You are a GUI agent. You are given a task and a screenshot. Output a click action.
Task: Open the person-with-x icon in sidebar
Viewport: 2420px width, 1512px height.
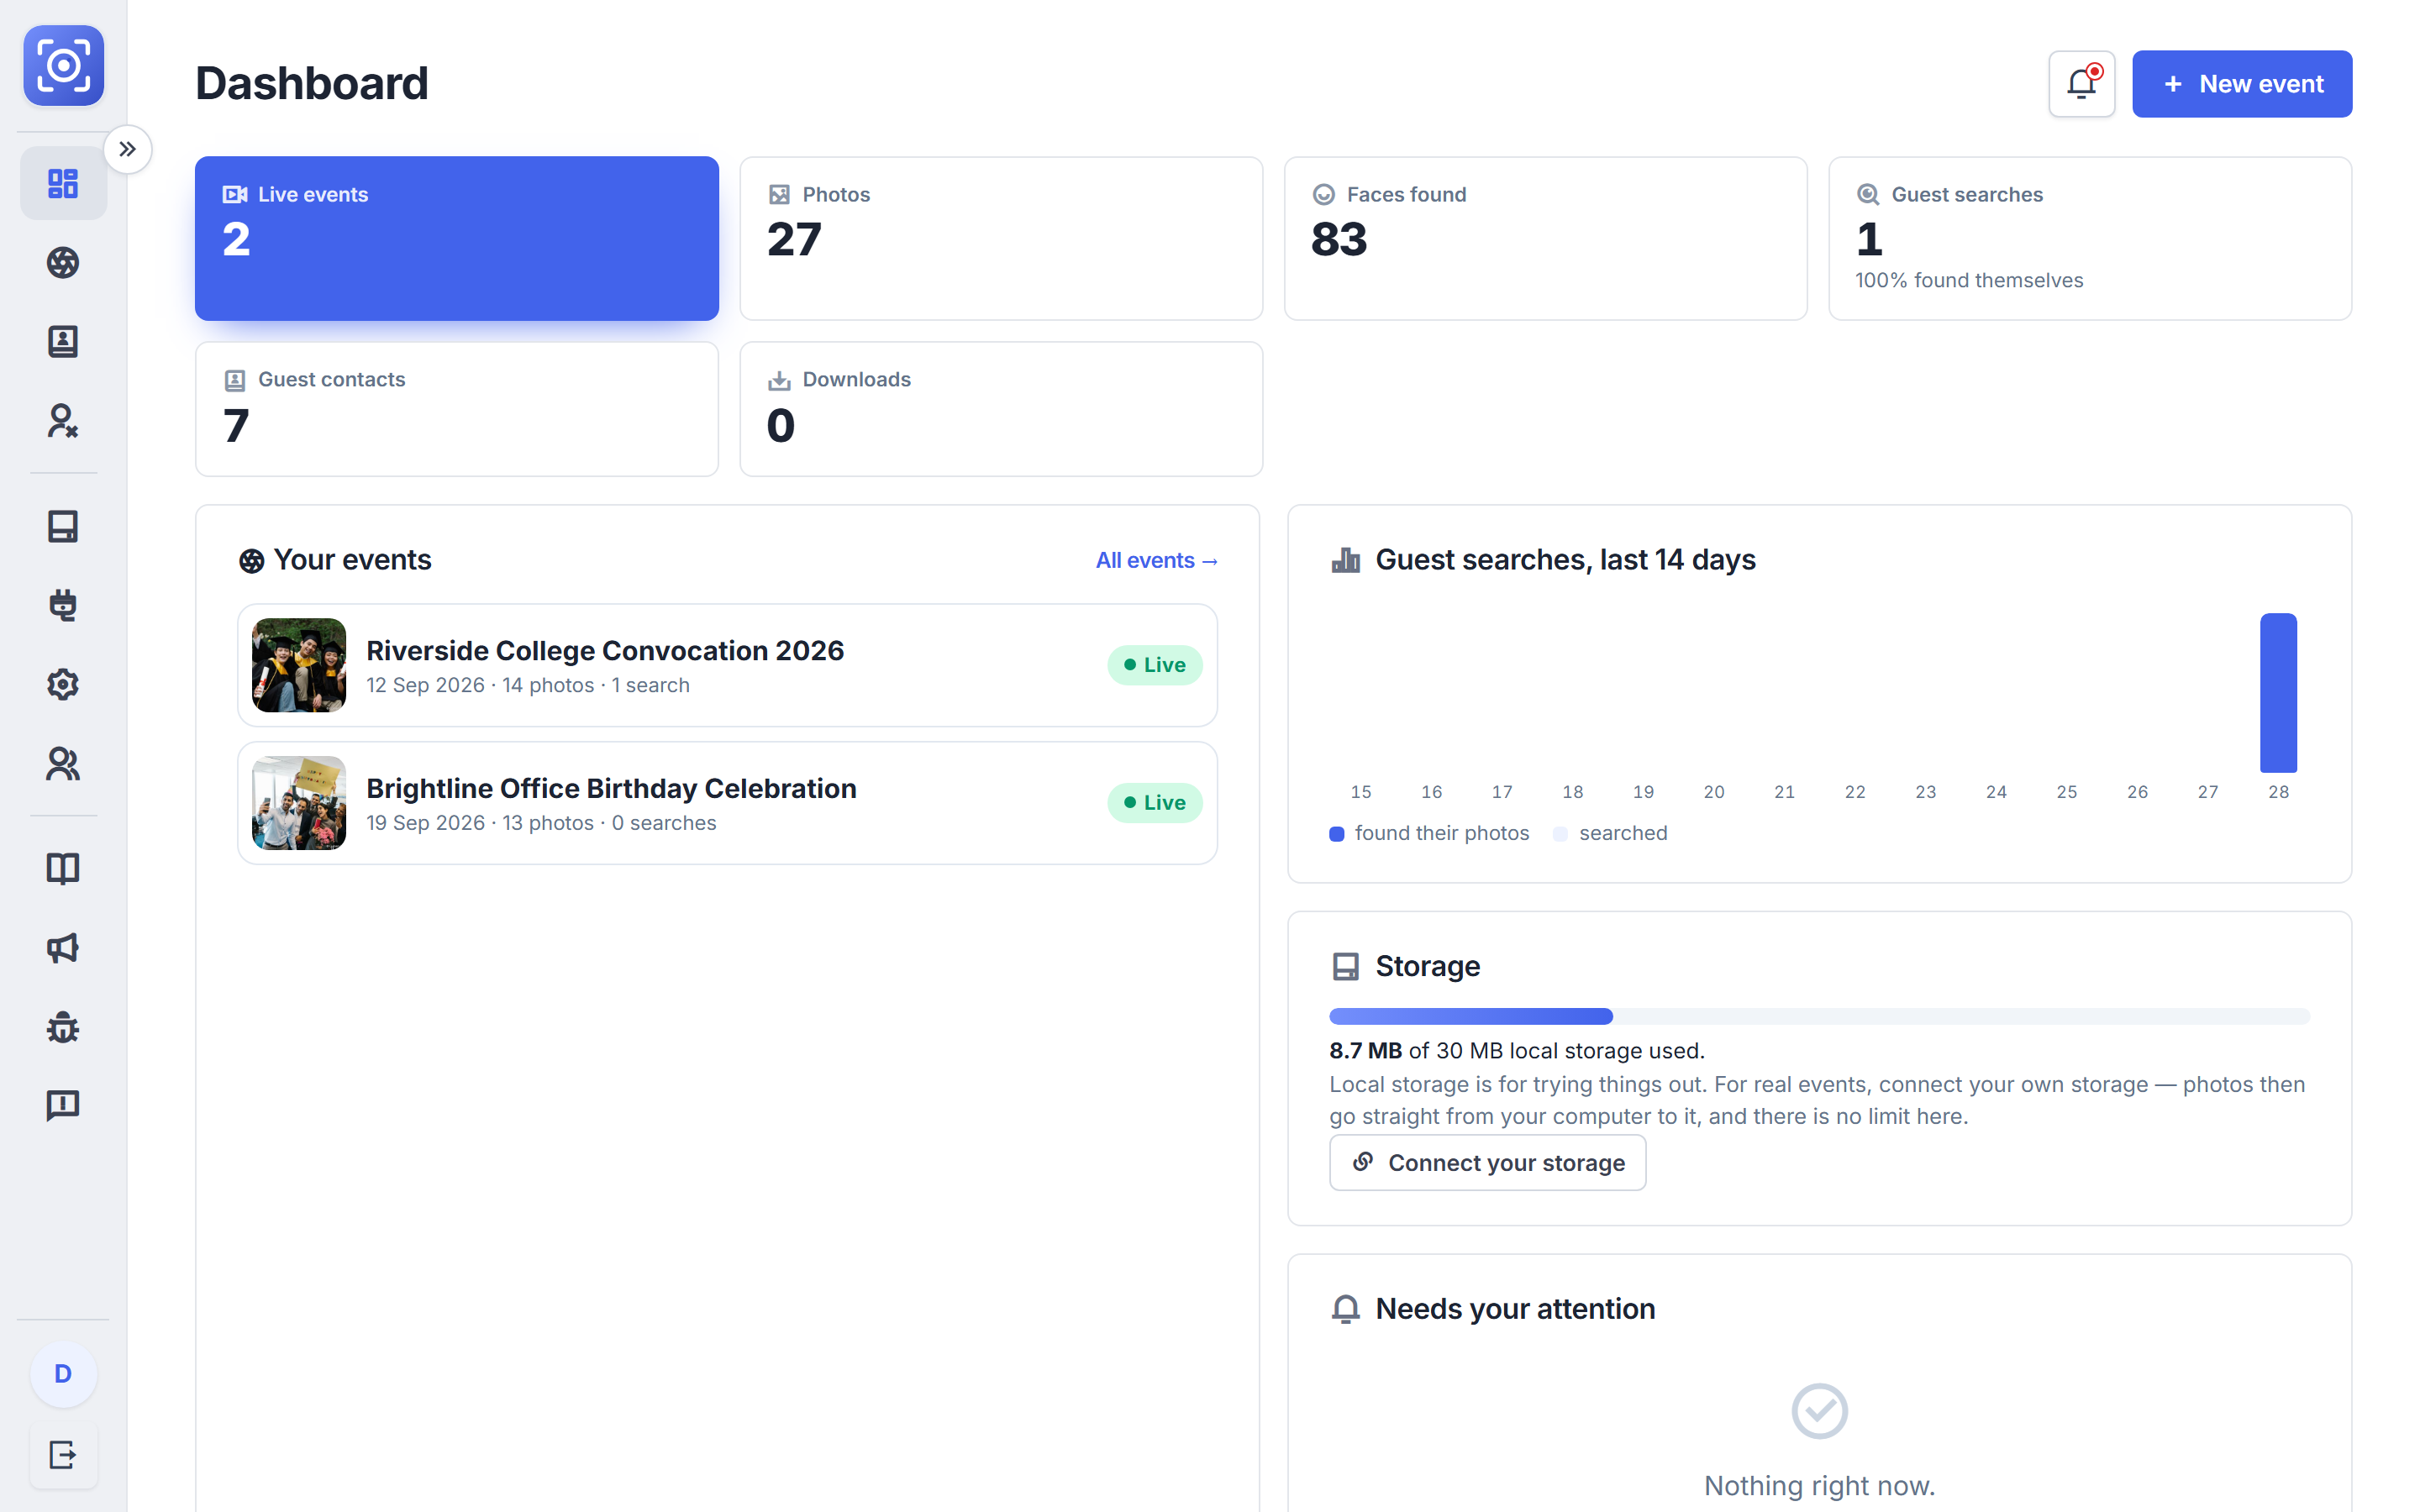[63, 421]
